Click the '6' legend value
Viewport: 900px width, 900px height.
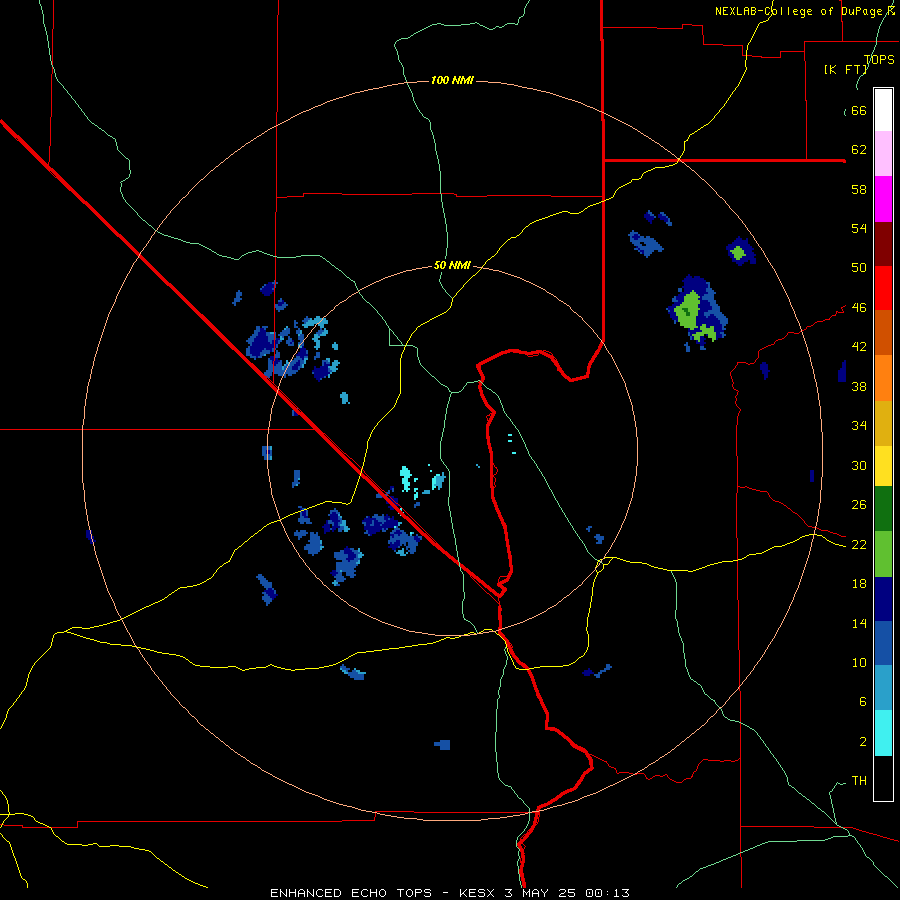coord(862,702)
